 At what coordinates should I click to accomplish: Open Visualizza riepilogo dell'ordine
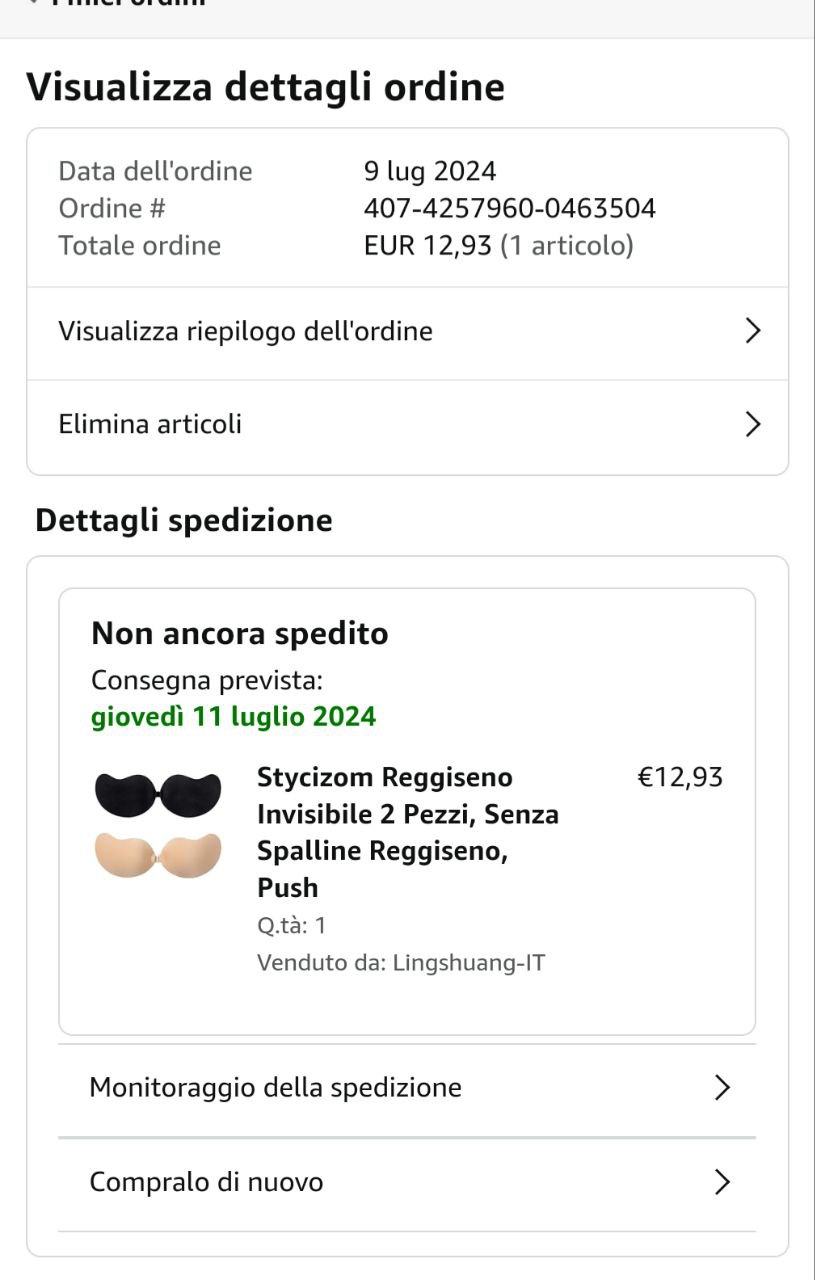(245, 331)
